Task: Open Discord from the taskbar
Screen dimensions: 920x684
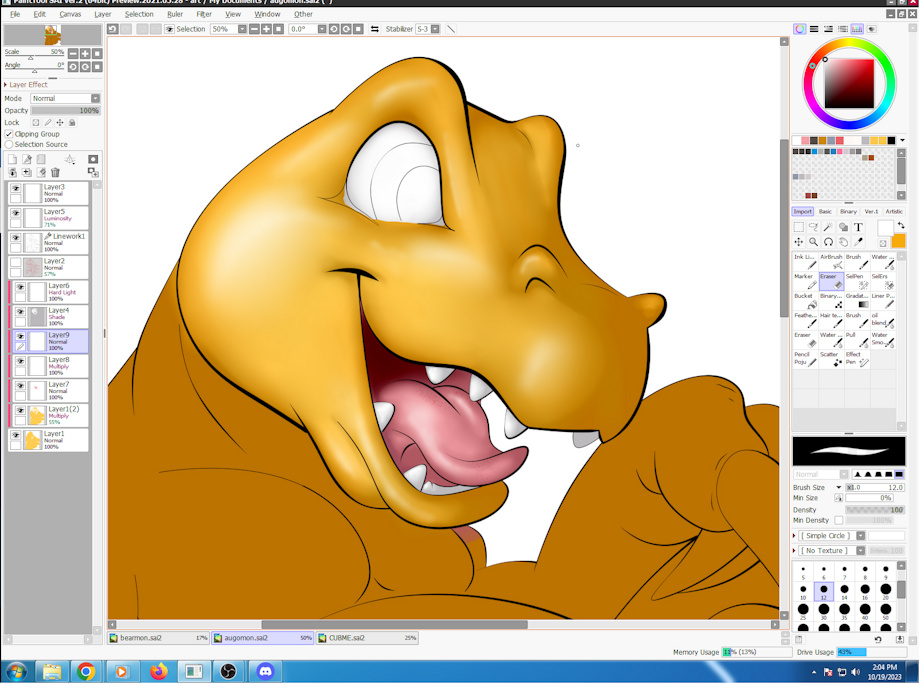Action: click(265, 671)
